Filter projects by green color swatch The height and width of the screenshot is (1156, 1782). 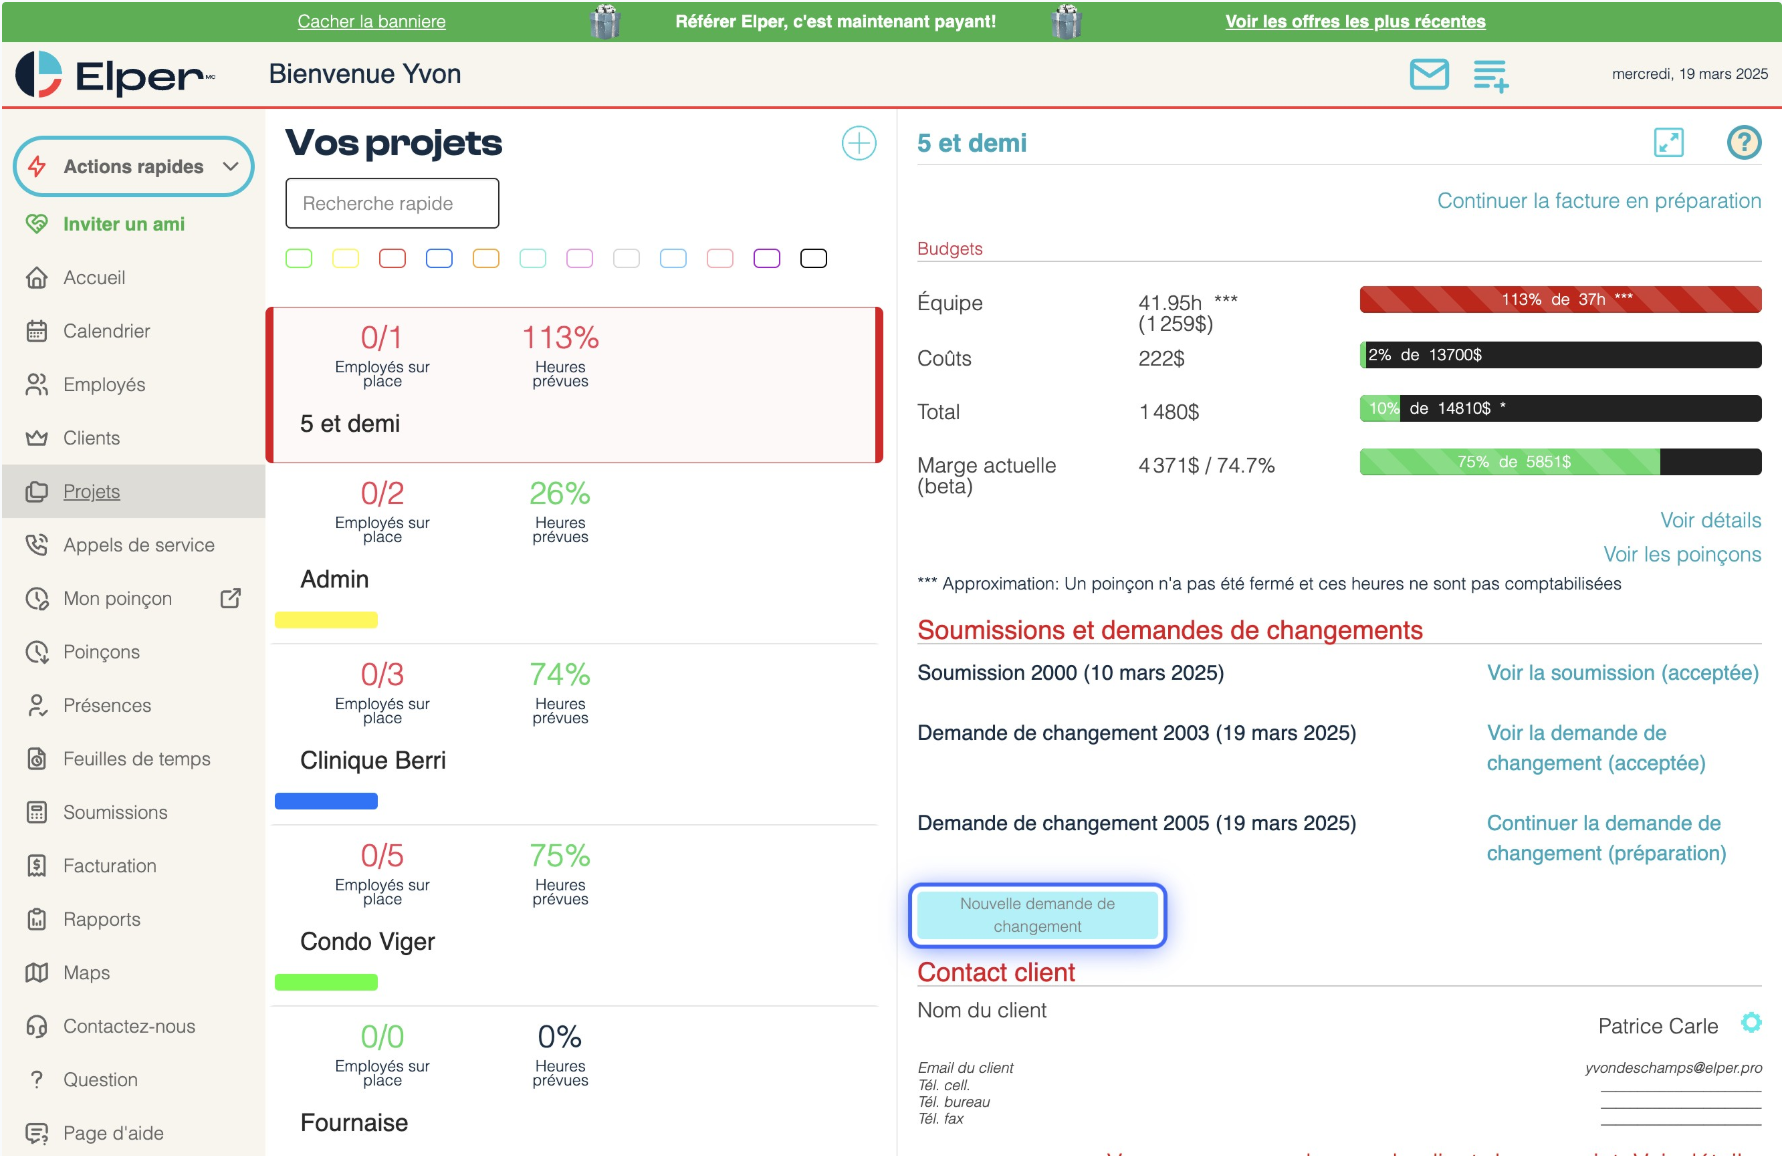(x=299, y=259)
